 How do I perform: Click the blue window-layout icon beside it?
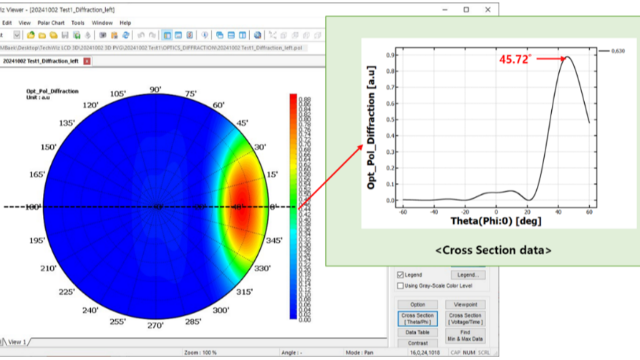[x=178, y=35]
